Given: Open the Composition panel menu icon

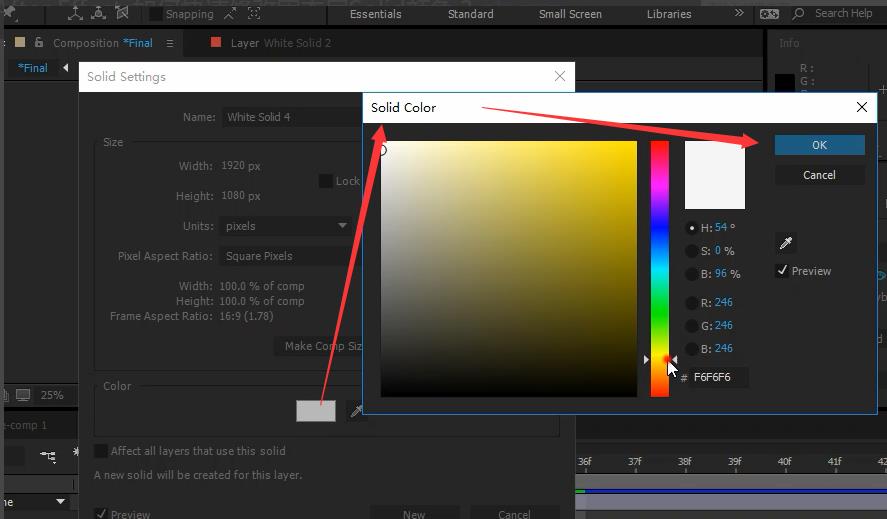Looking at the screenshot, I should (170, 43).
